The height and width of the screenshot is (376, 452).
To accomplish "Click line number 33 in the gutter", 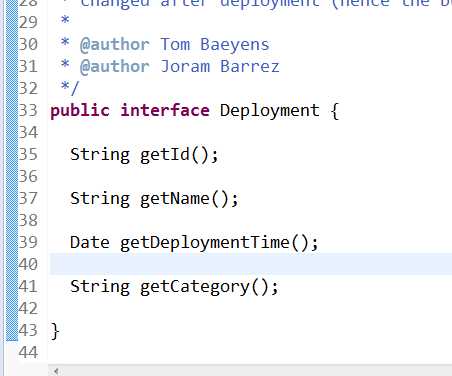I will point(28,110).
